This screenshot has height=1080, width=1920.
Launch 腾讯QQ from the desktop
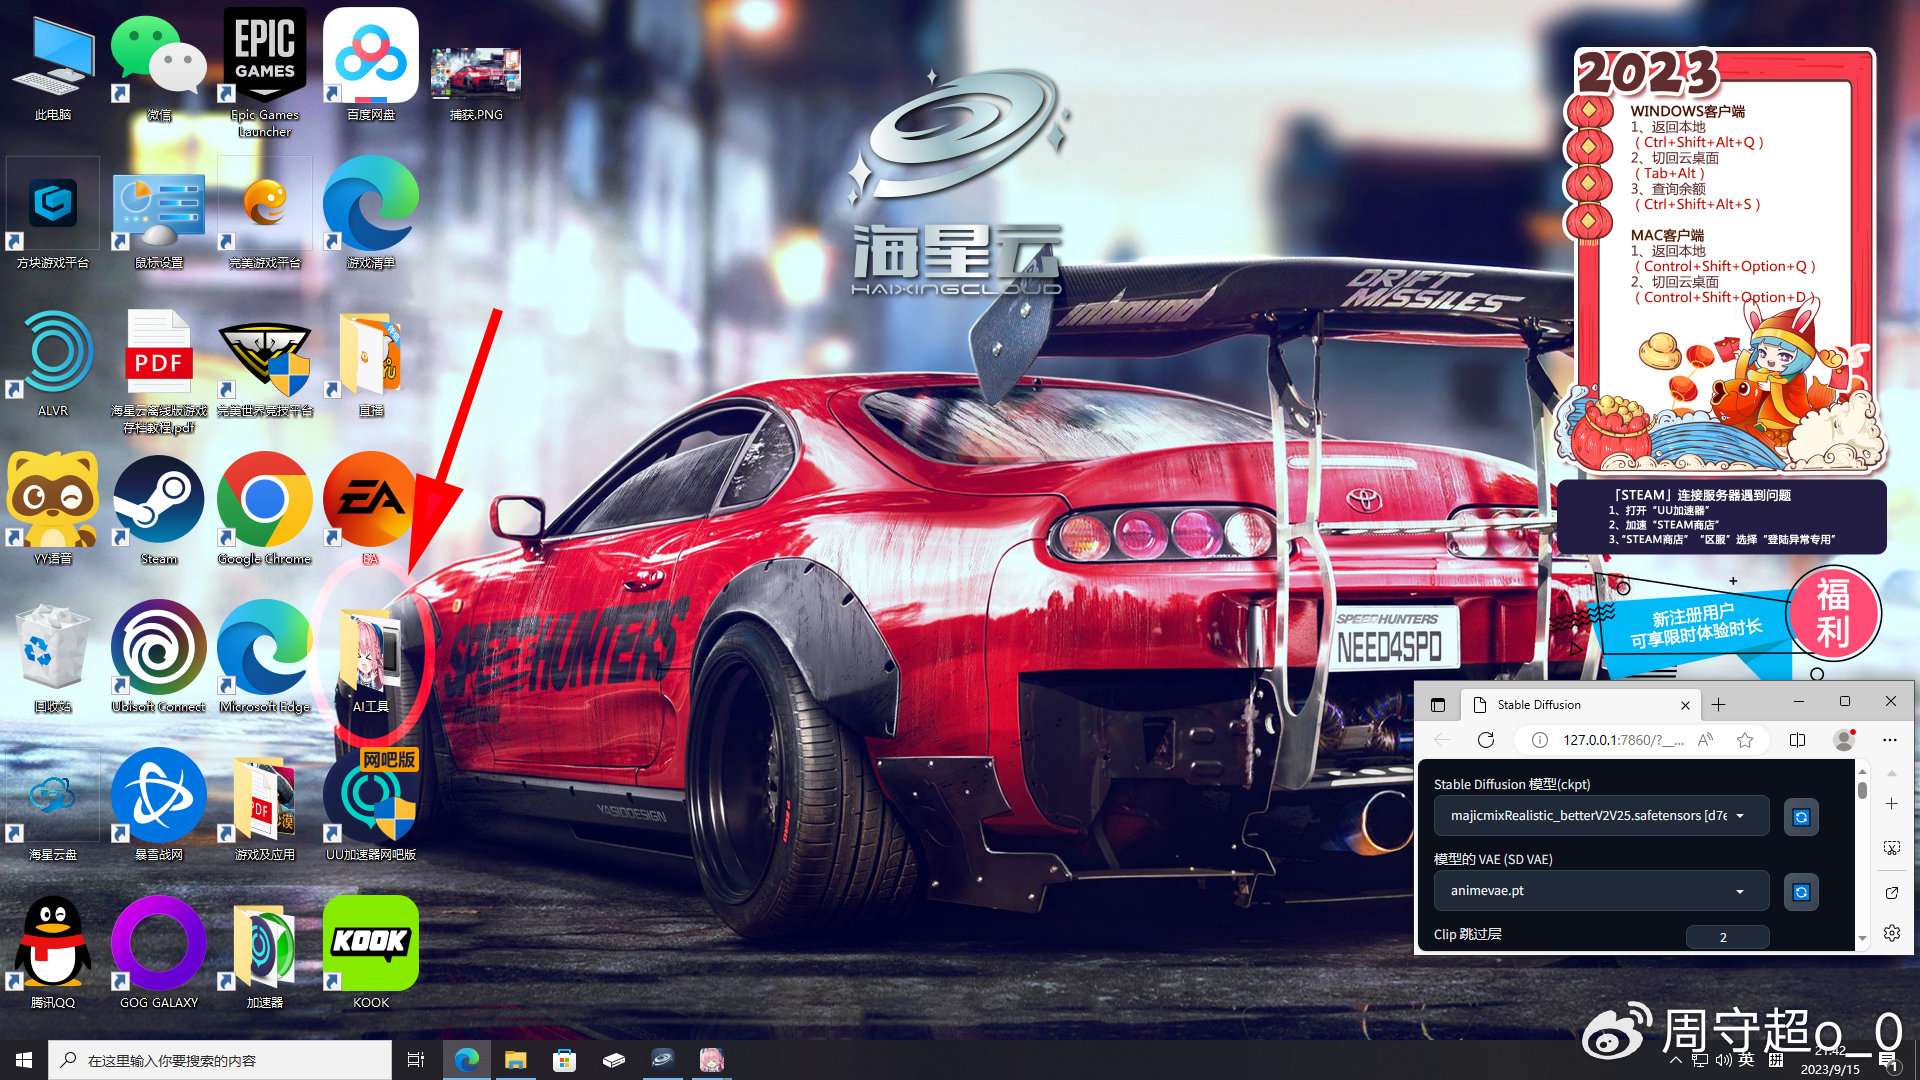(53, 954)
